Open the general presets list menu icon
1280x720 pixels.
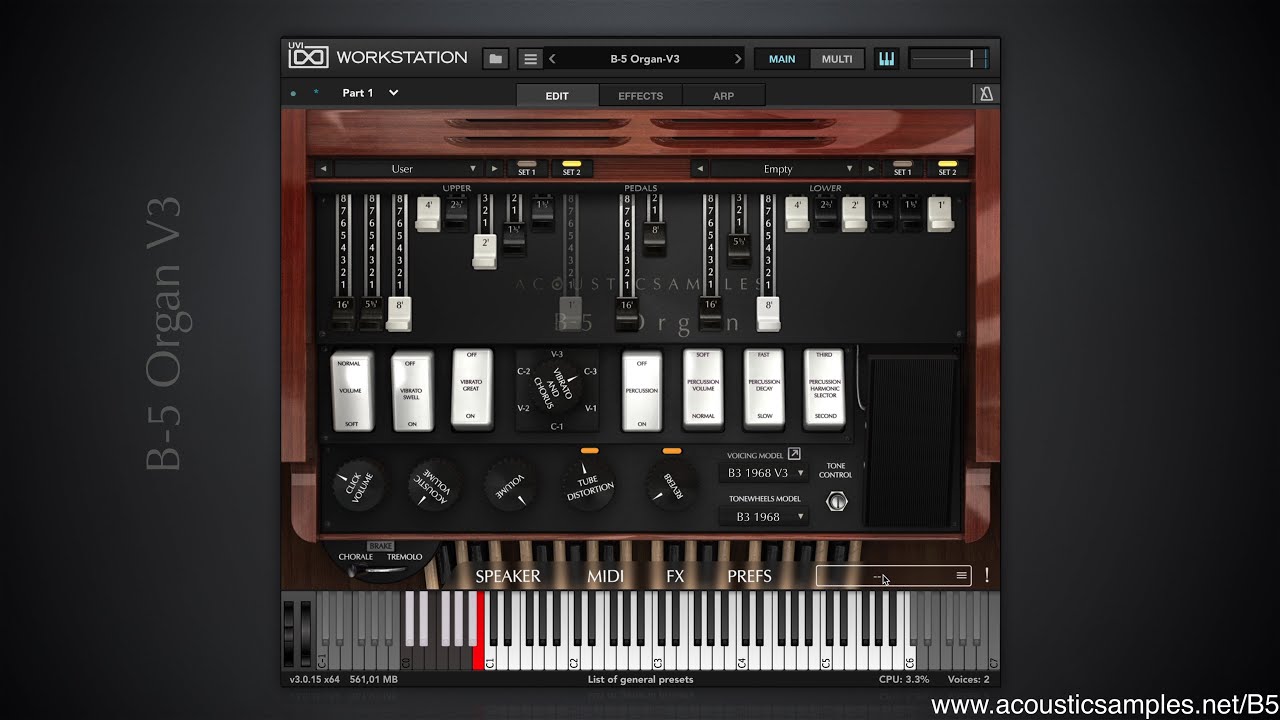point(961,576)
